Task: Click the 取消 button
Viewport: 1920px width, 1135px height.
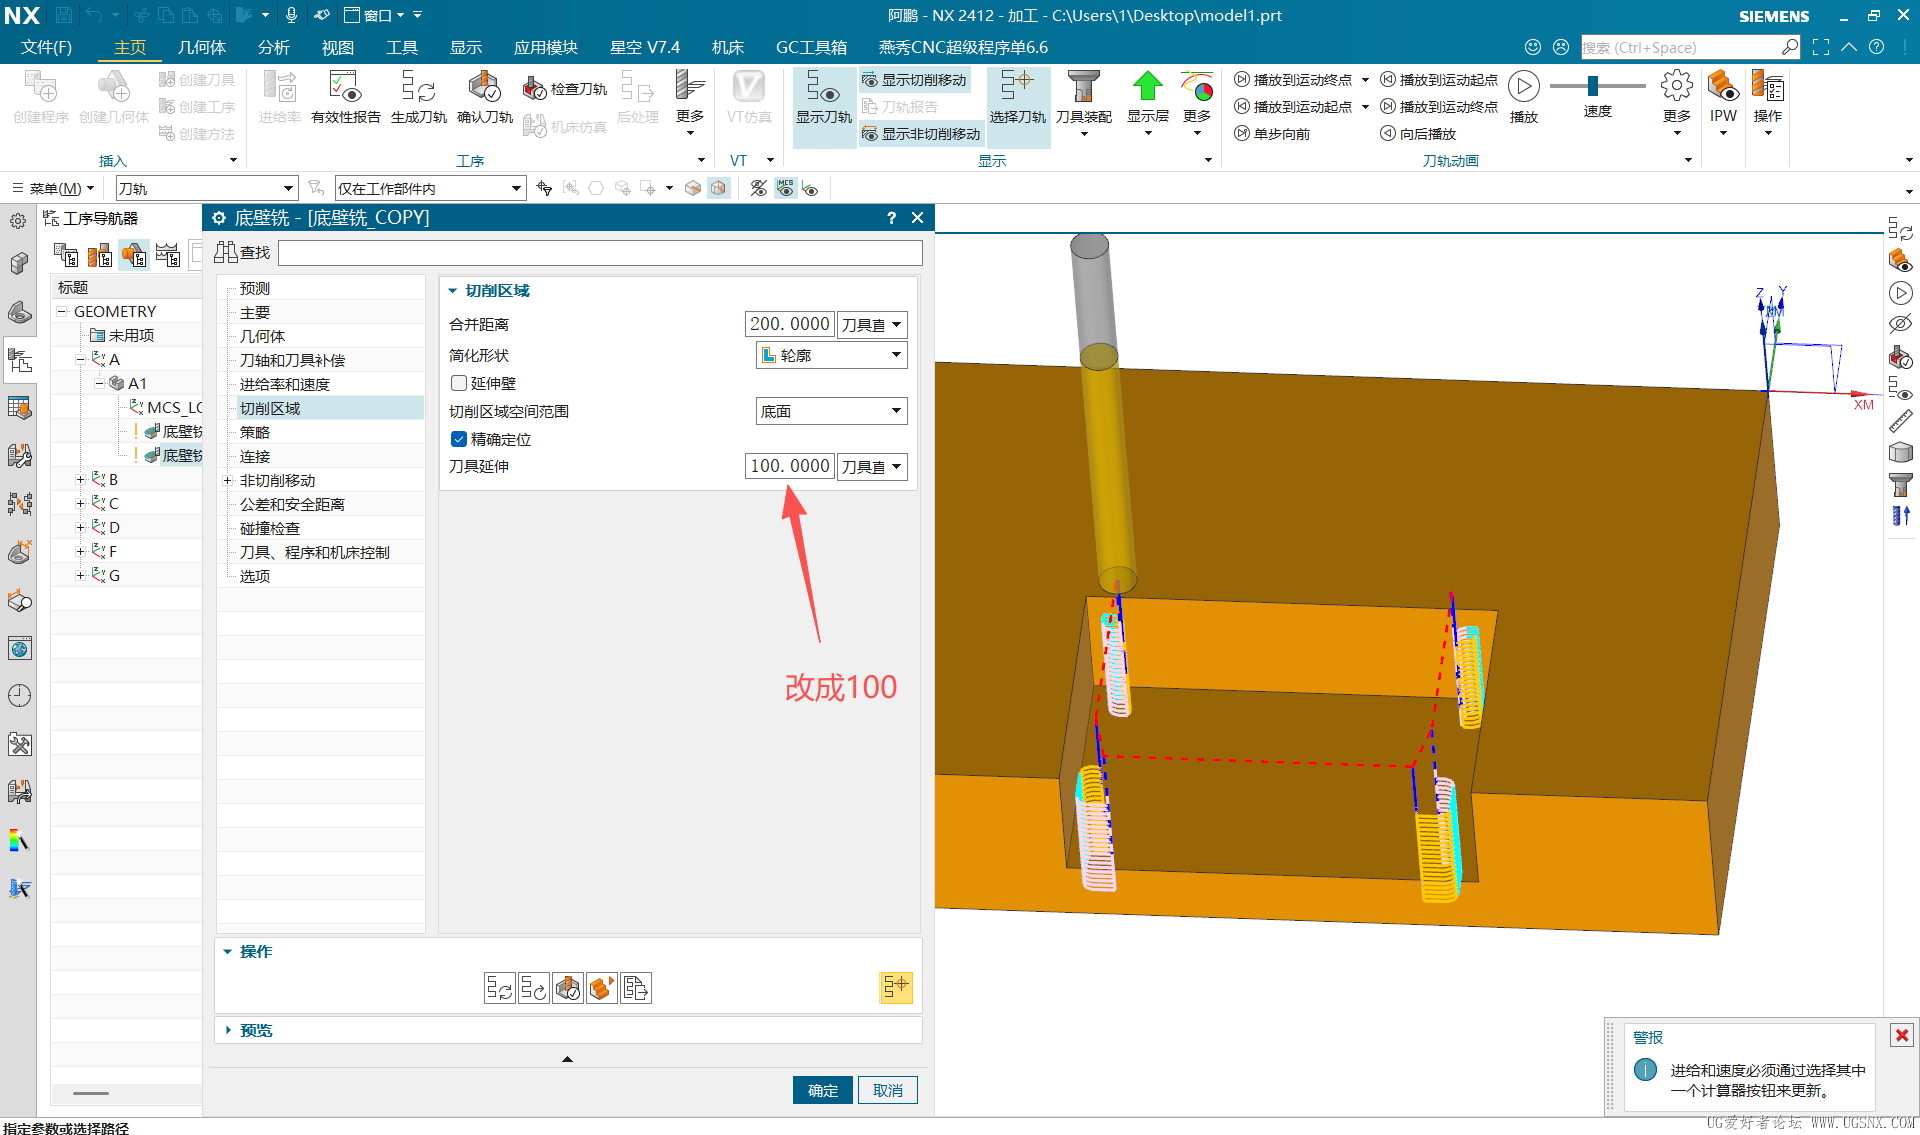Action: (888, 1090)
